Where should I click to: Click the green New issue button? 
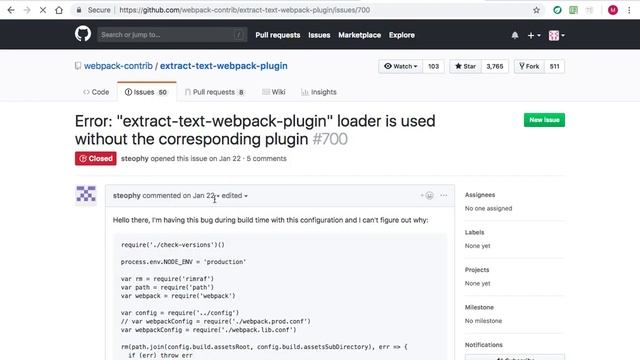coord(544,120)
